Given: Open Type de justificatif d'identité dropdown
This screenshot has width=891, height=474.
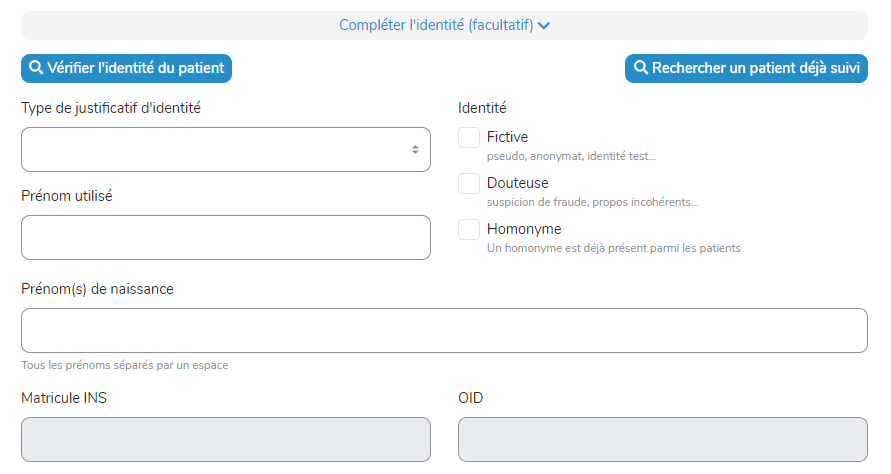Looking at the screenshot, I should [225, 150].
